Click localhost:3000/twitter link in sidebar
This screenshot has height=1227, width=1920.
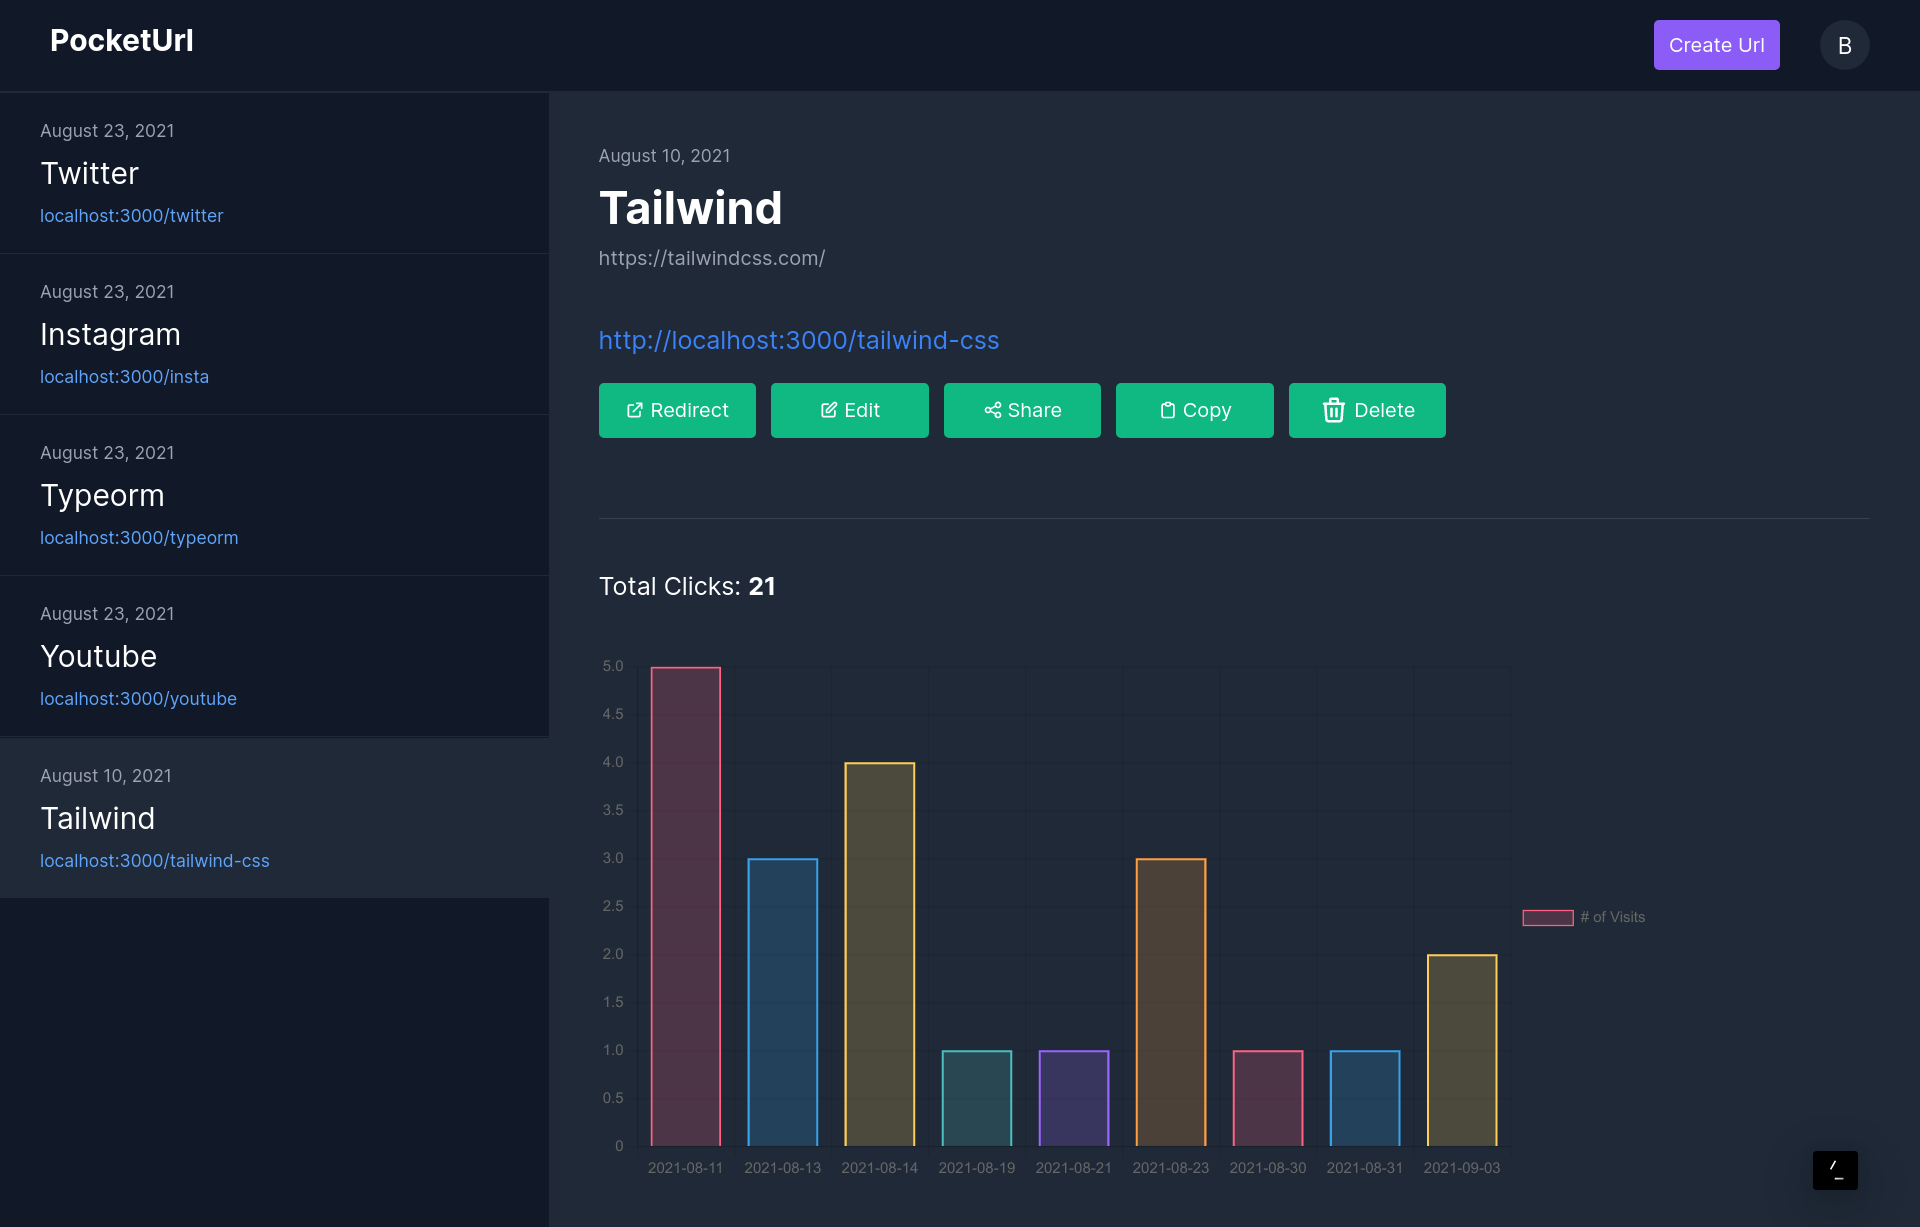[x=131, y=216]
